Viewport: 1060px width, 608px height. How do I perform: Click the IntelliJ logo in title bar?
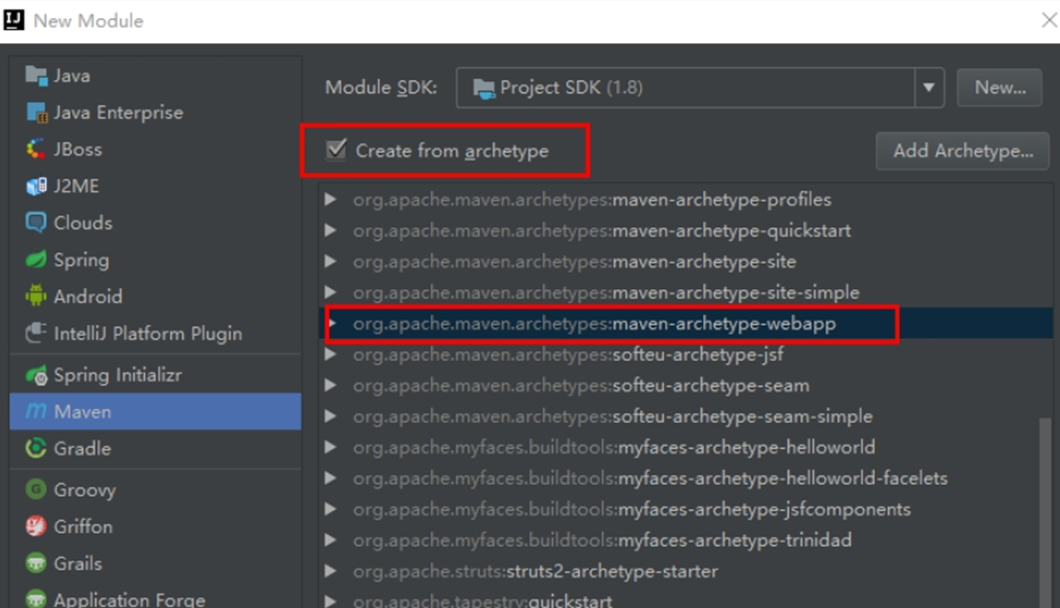pyautogui.click(x=14, y=20)
